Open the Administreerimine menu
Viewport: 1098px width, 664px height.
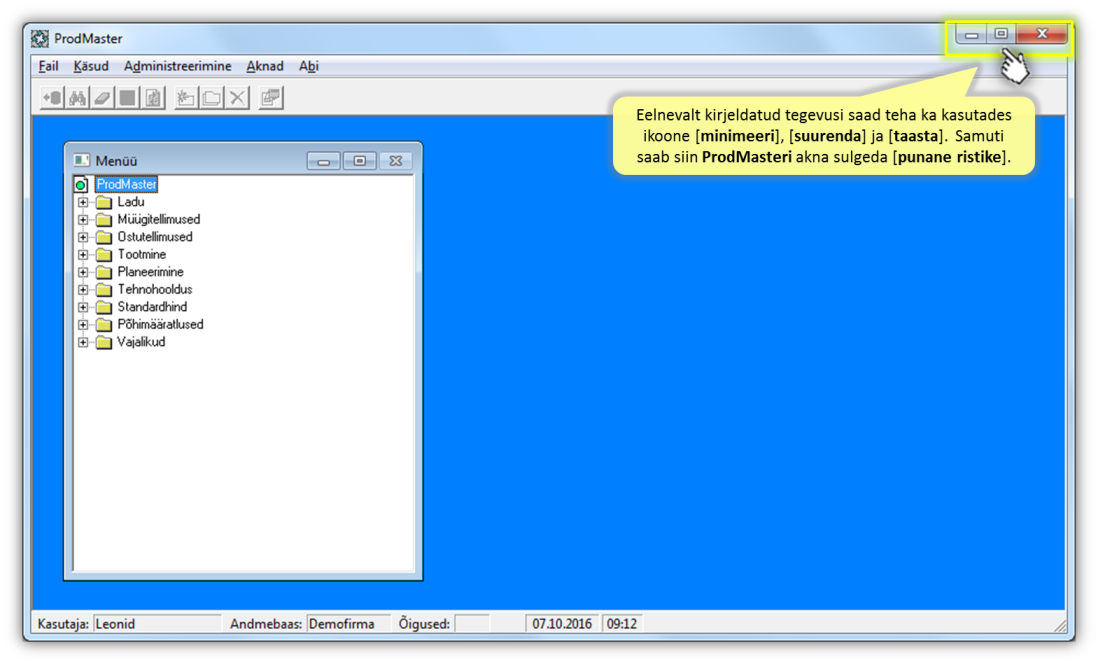coord(177,66)
